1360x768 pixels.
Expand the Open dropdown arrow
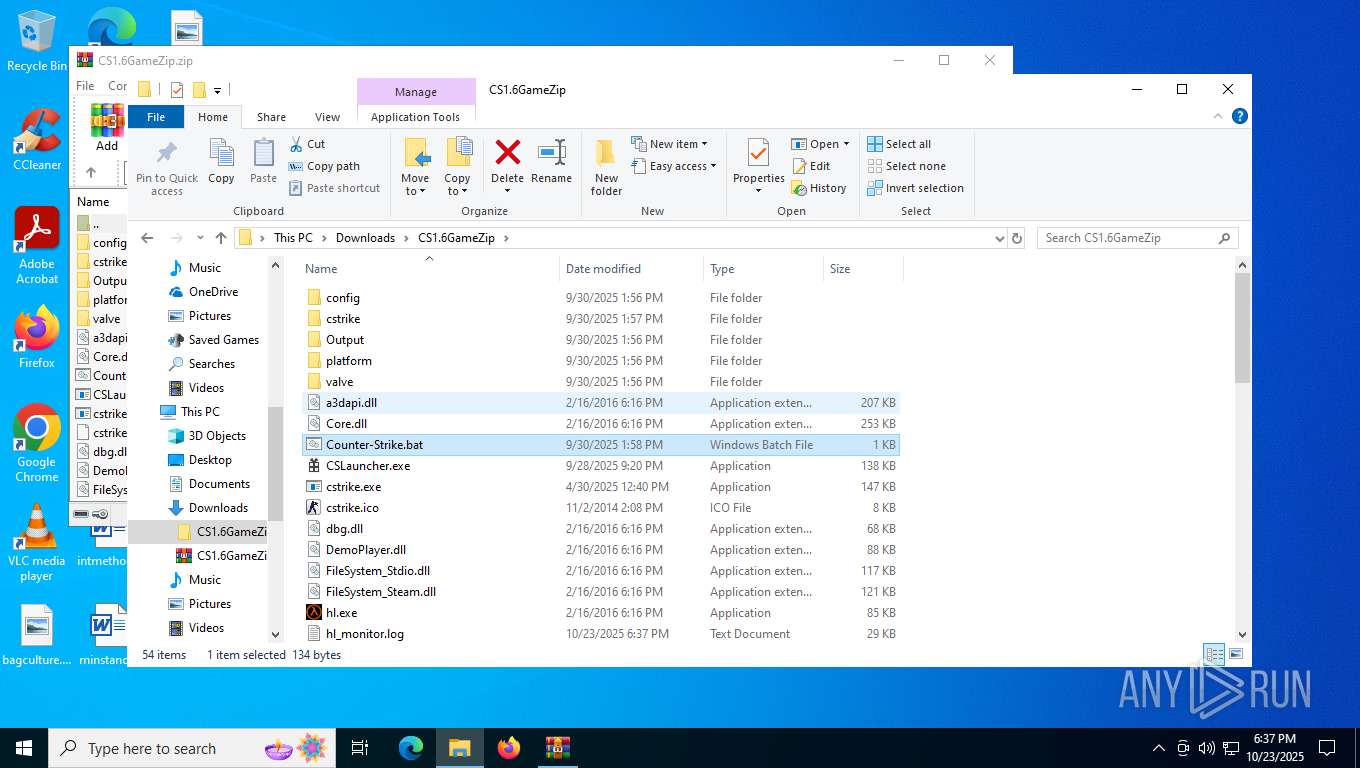(x=846, y=144)
